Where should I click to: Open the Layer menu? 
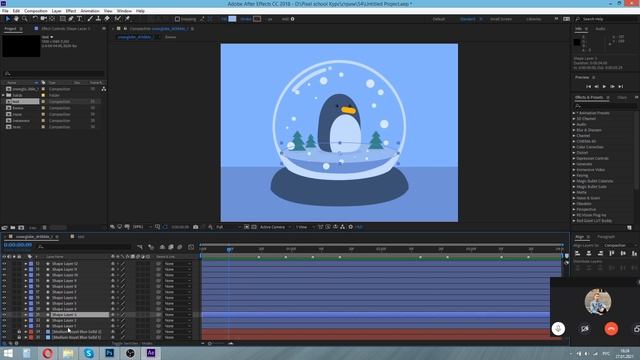point(56,11)
